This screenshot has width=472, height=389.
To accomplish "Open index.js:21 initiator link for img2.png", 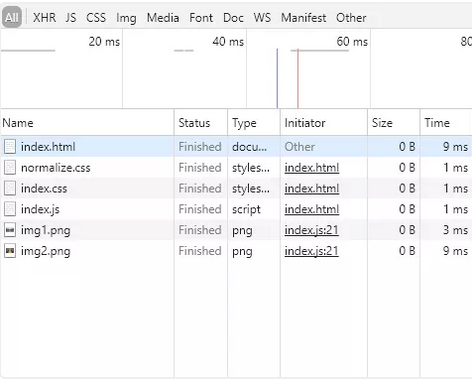I will pyautogui.click(x=311, y=251).
